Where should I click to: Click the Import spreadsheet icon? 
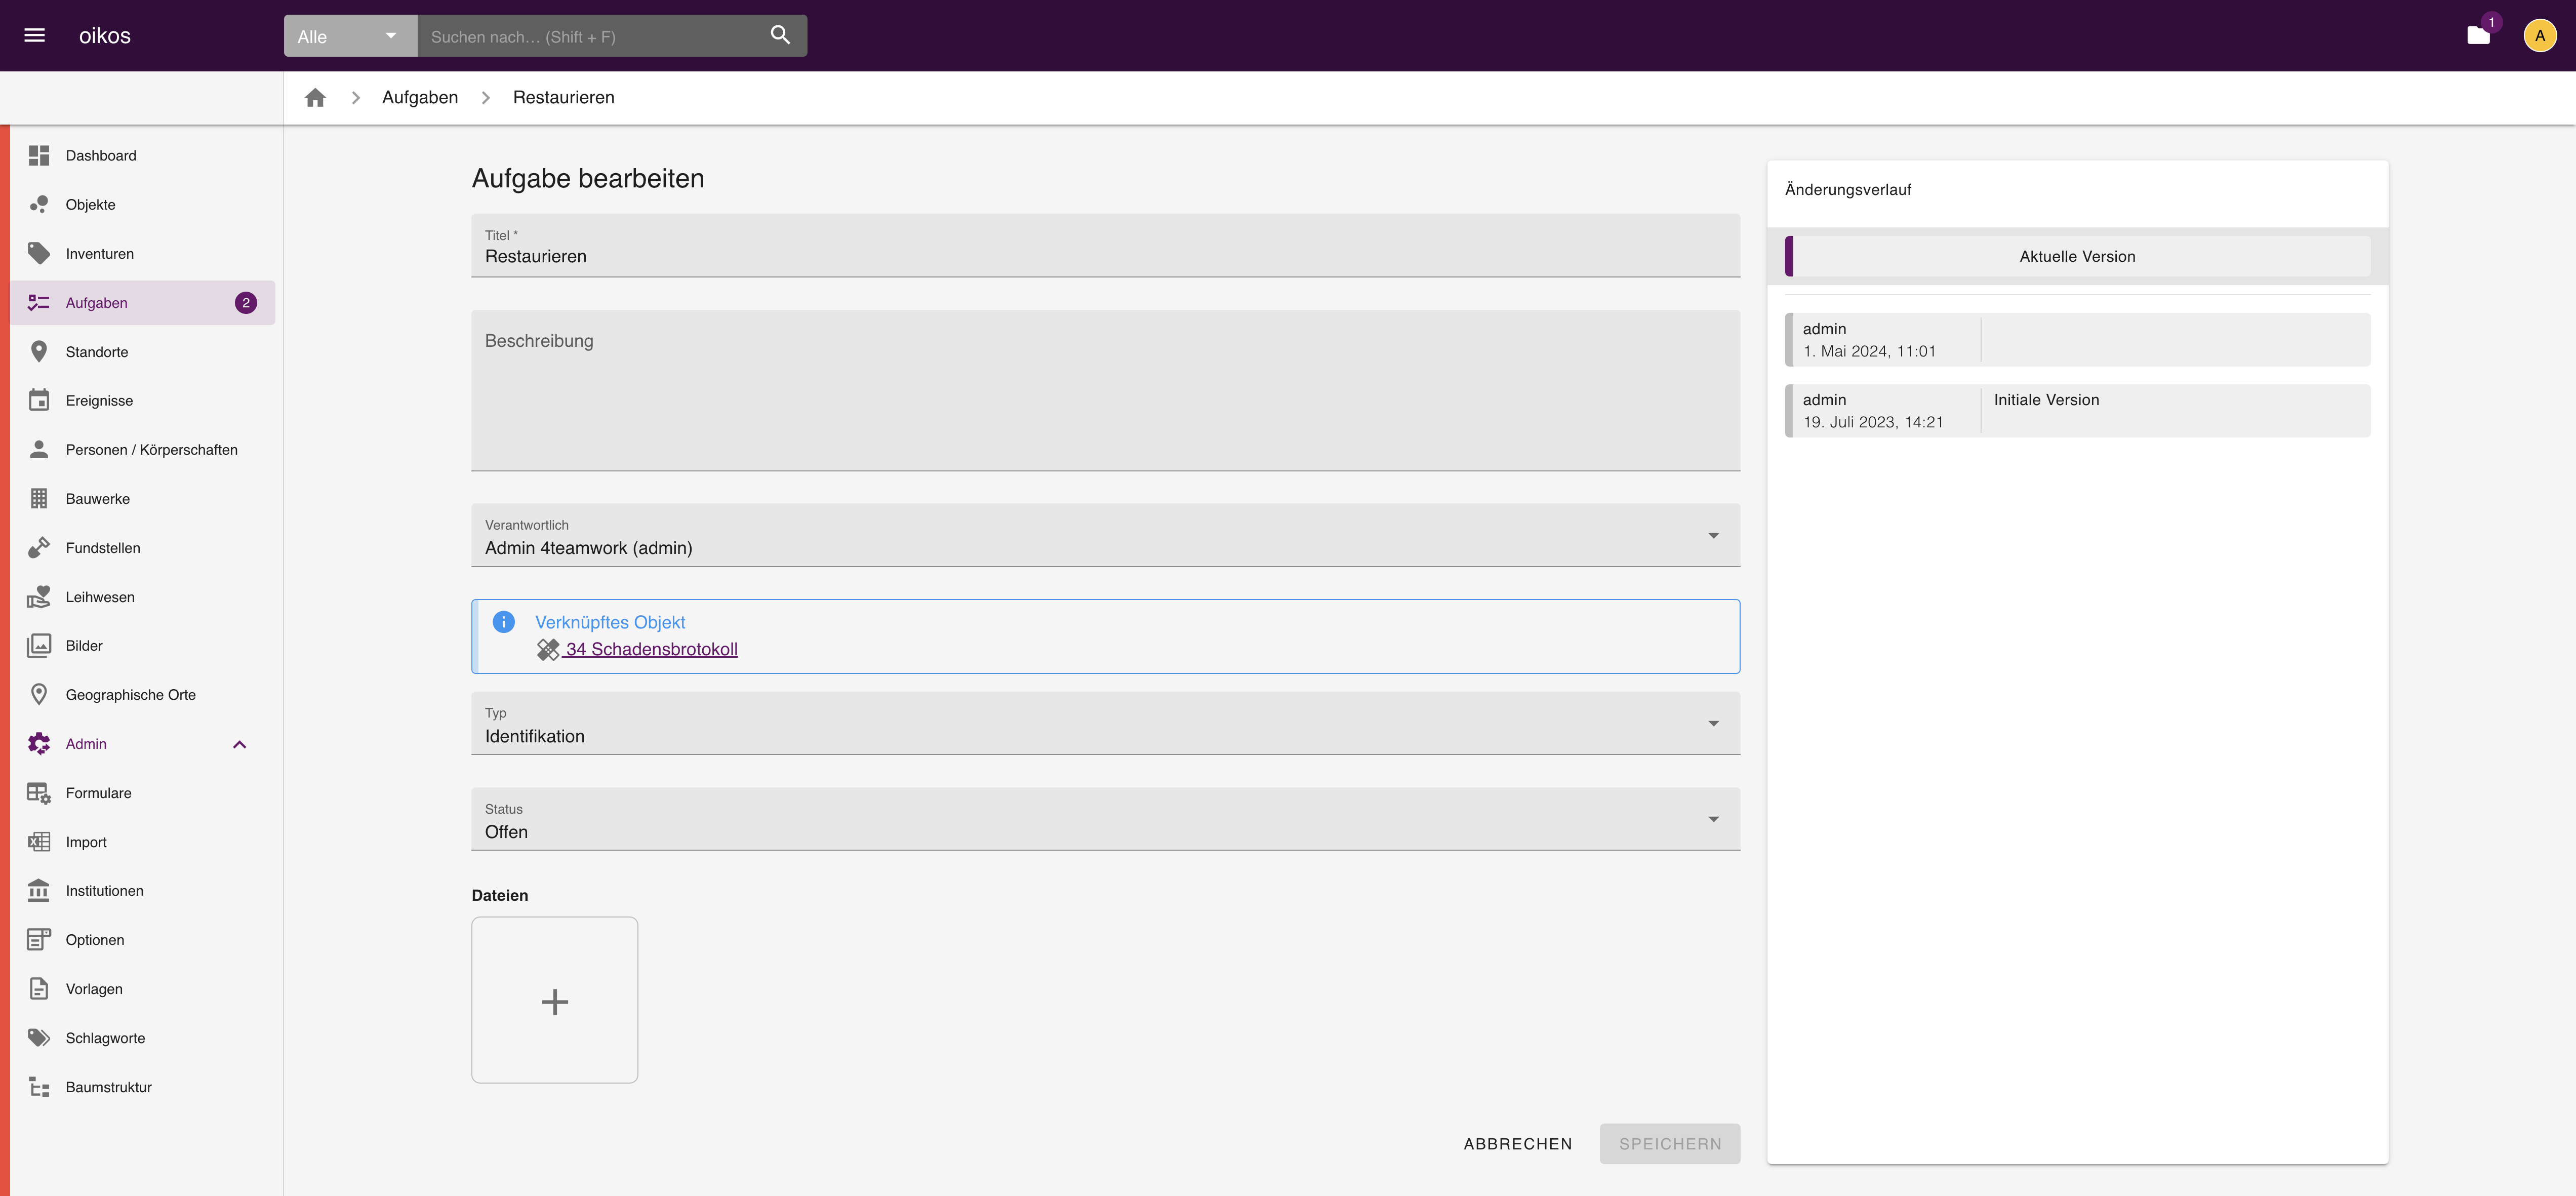tap(39, 842)
